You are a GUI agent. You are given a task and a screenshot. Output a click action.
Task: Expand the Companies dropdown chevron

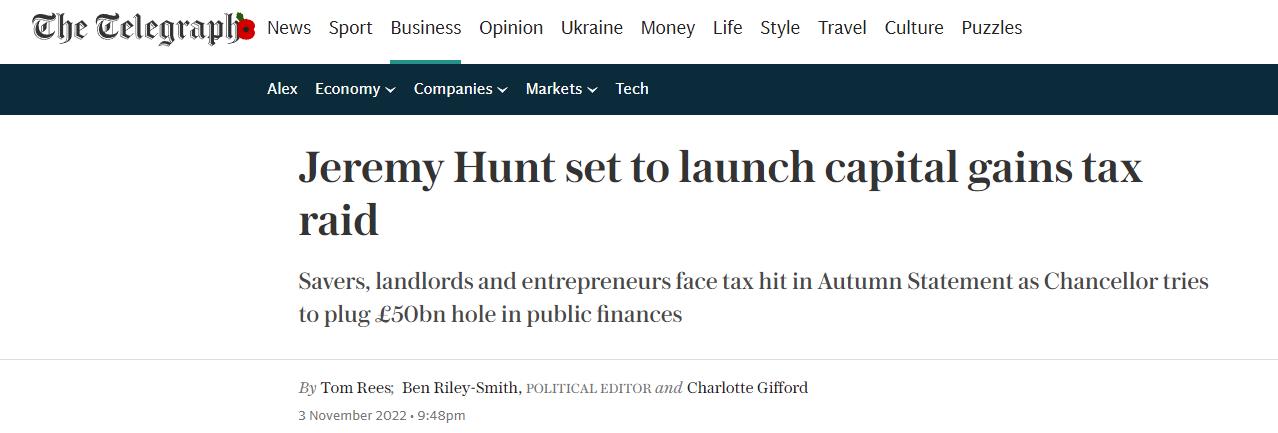(502, 89)
